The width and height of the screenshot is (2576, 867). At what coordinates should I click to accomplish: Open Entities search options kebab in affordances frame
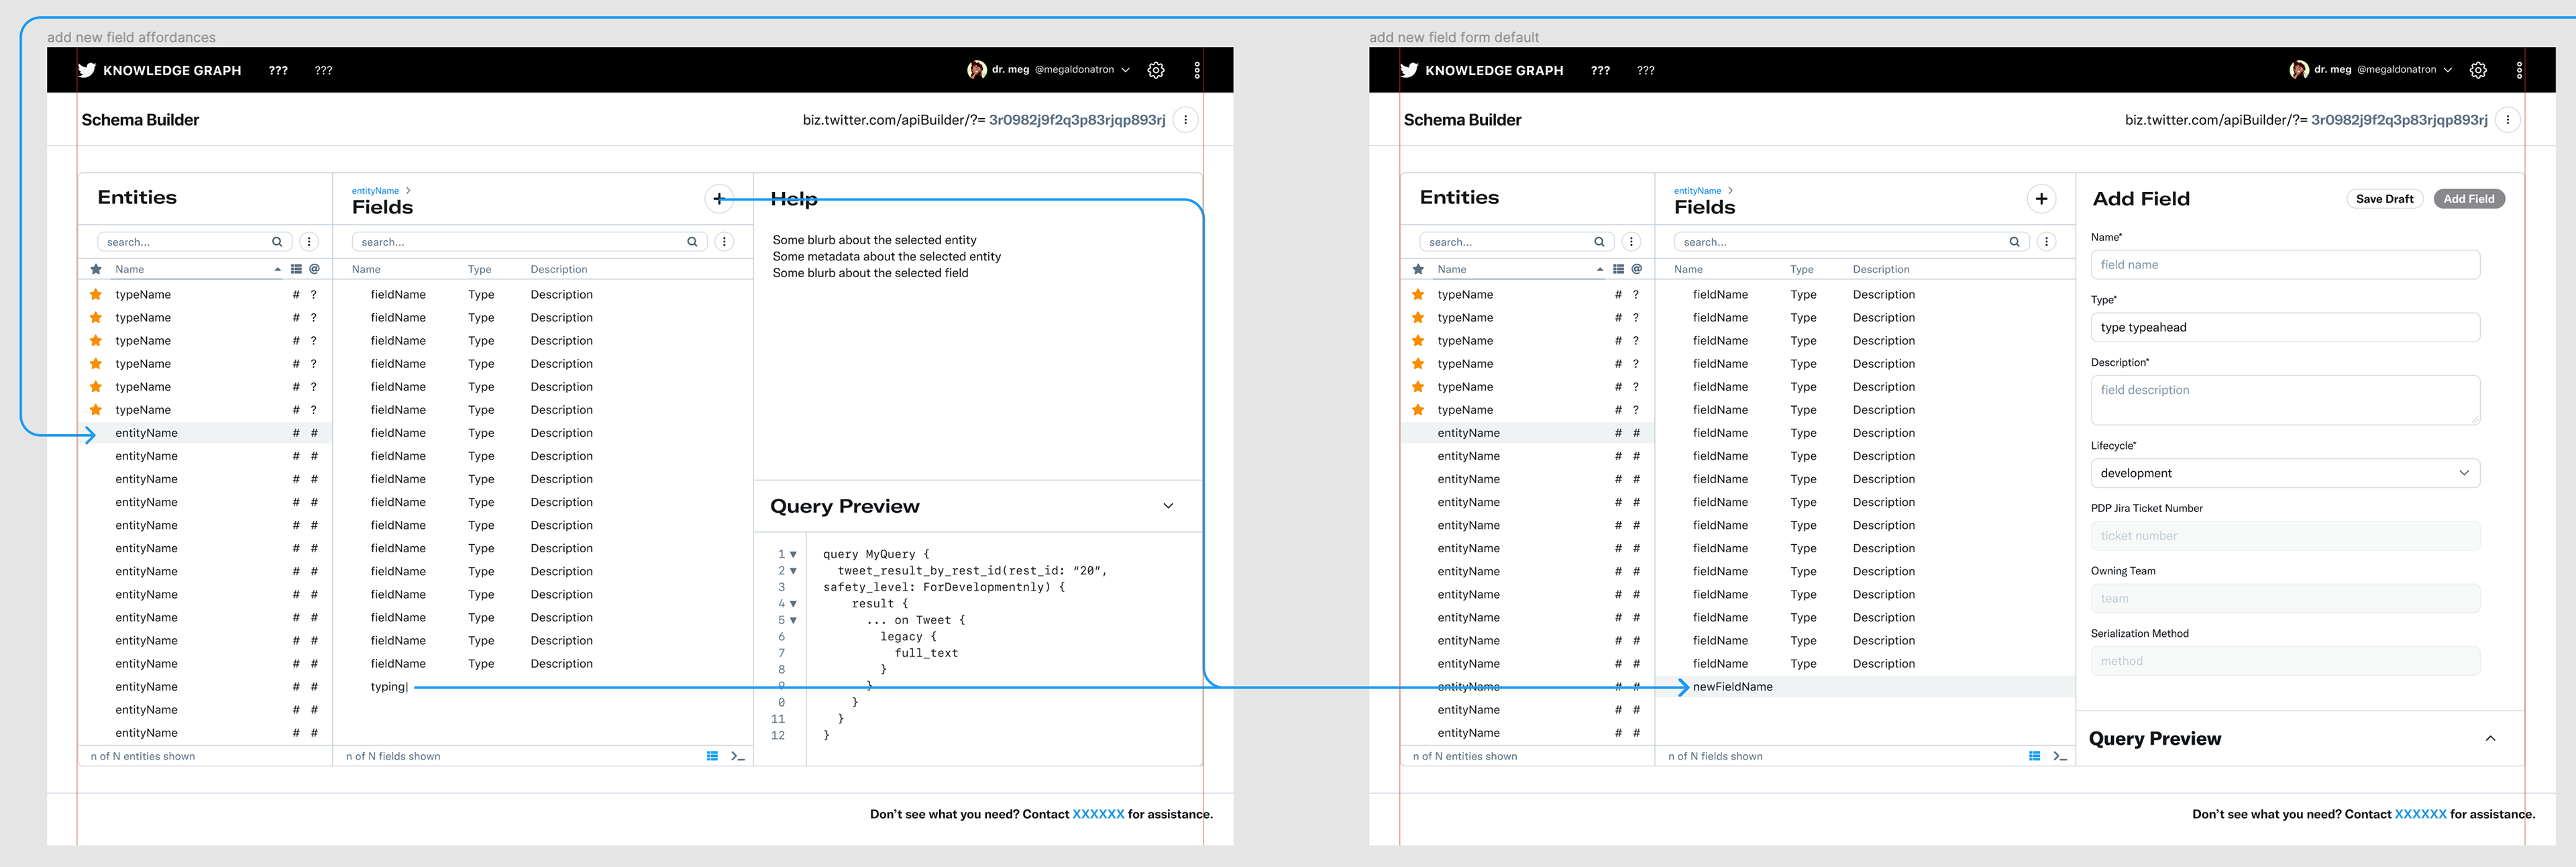(x=309, y=242)
